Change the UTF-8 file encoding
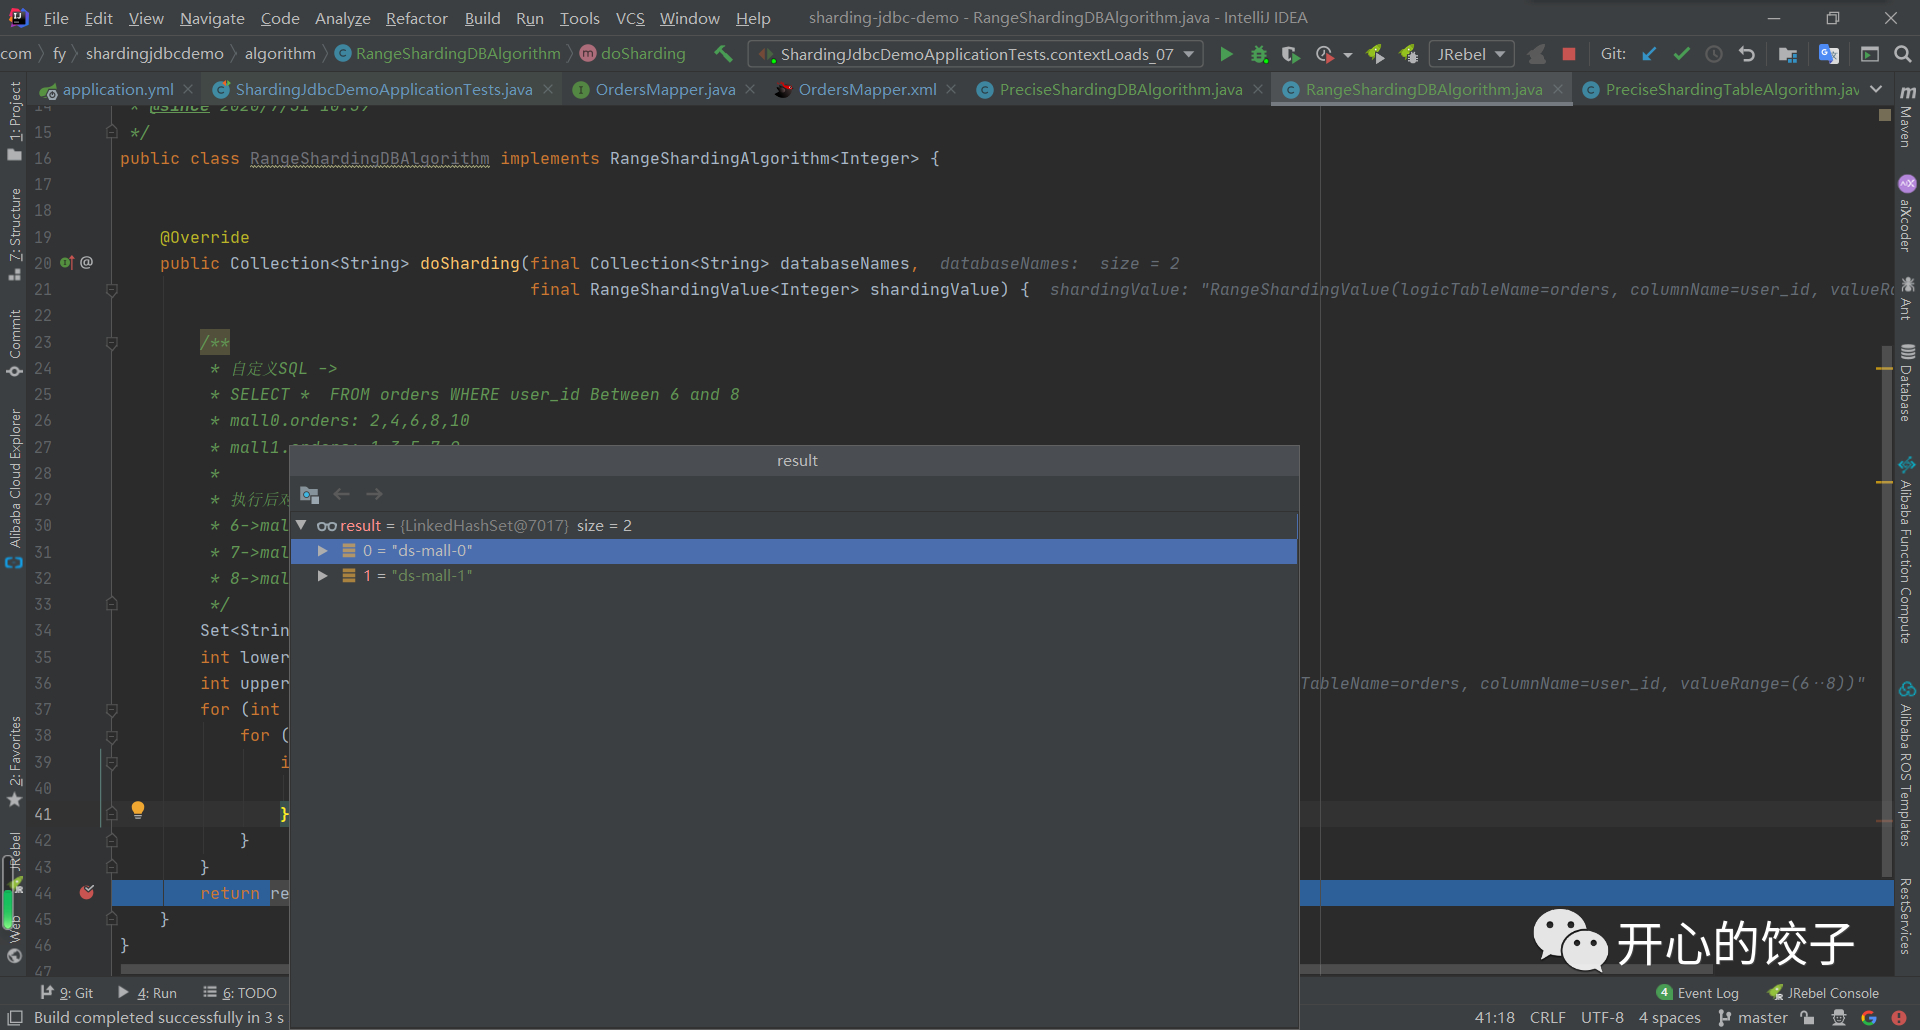The height and width of the screenshot is (1030, 1920). 1602,1018
